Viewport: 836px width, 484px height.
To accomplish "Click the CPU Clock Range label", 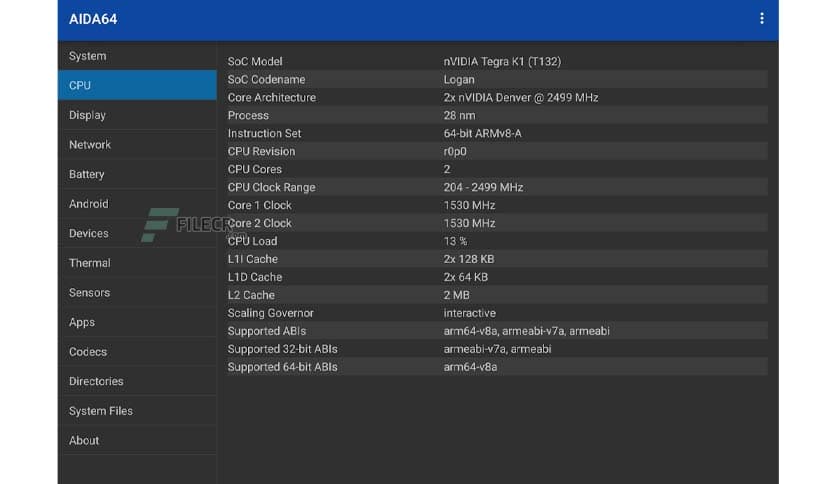I will click(x=271, y=188).
